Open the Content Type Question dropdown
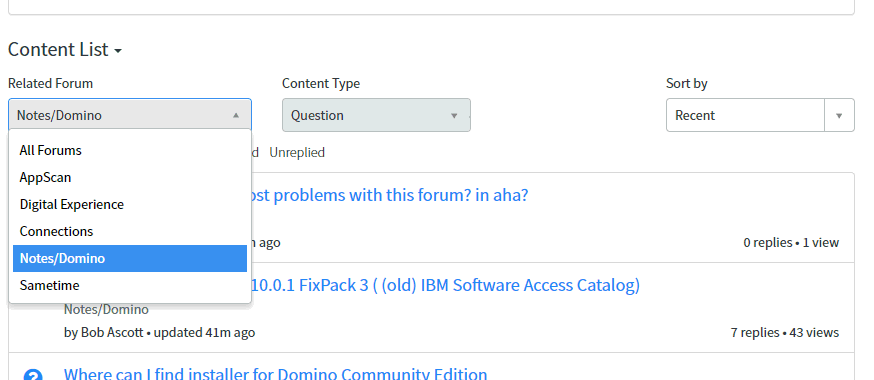 tap(376, 115)
